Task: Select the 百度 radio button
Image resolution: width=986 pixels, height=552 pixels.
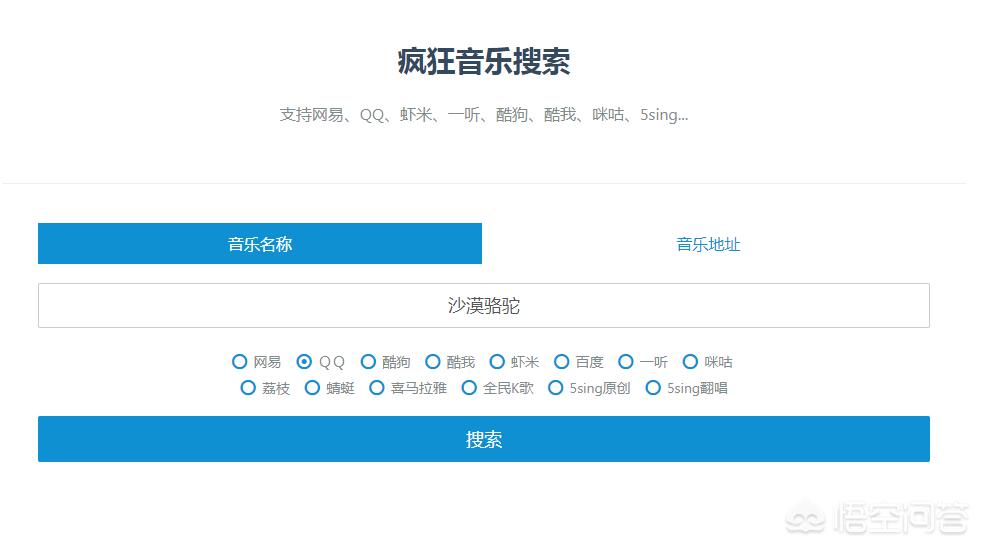Action: pyautogui.click(x=562, y=362)
